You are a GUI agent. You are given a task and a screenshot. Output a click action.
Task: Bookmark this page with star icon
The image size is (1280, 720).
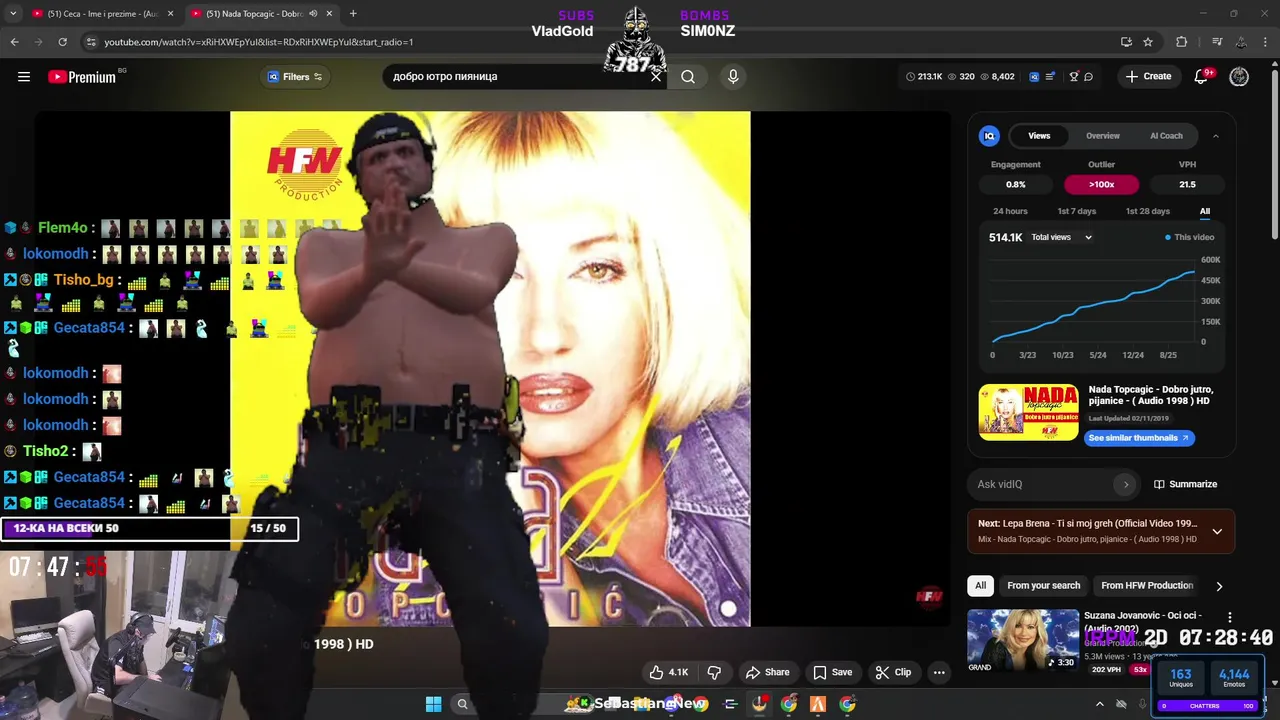(1148, 42)
